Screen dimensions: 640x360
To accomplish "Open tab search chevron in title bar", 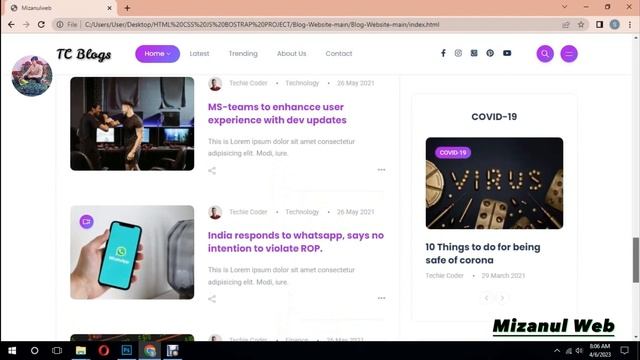I will click(564, 7).
